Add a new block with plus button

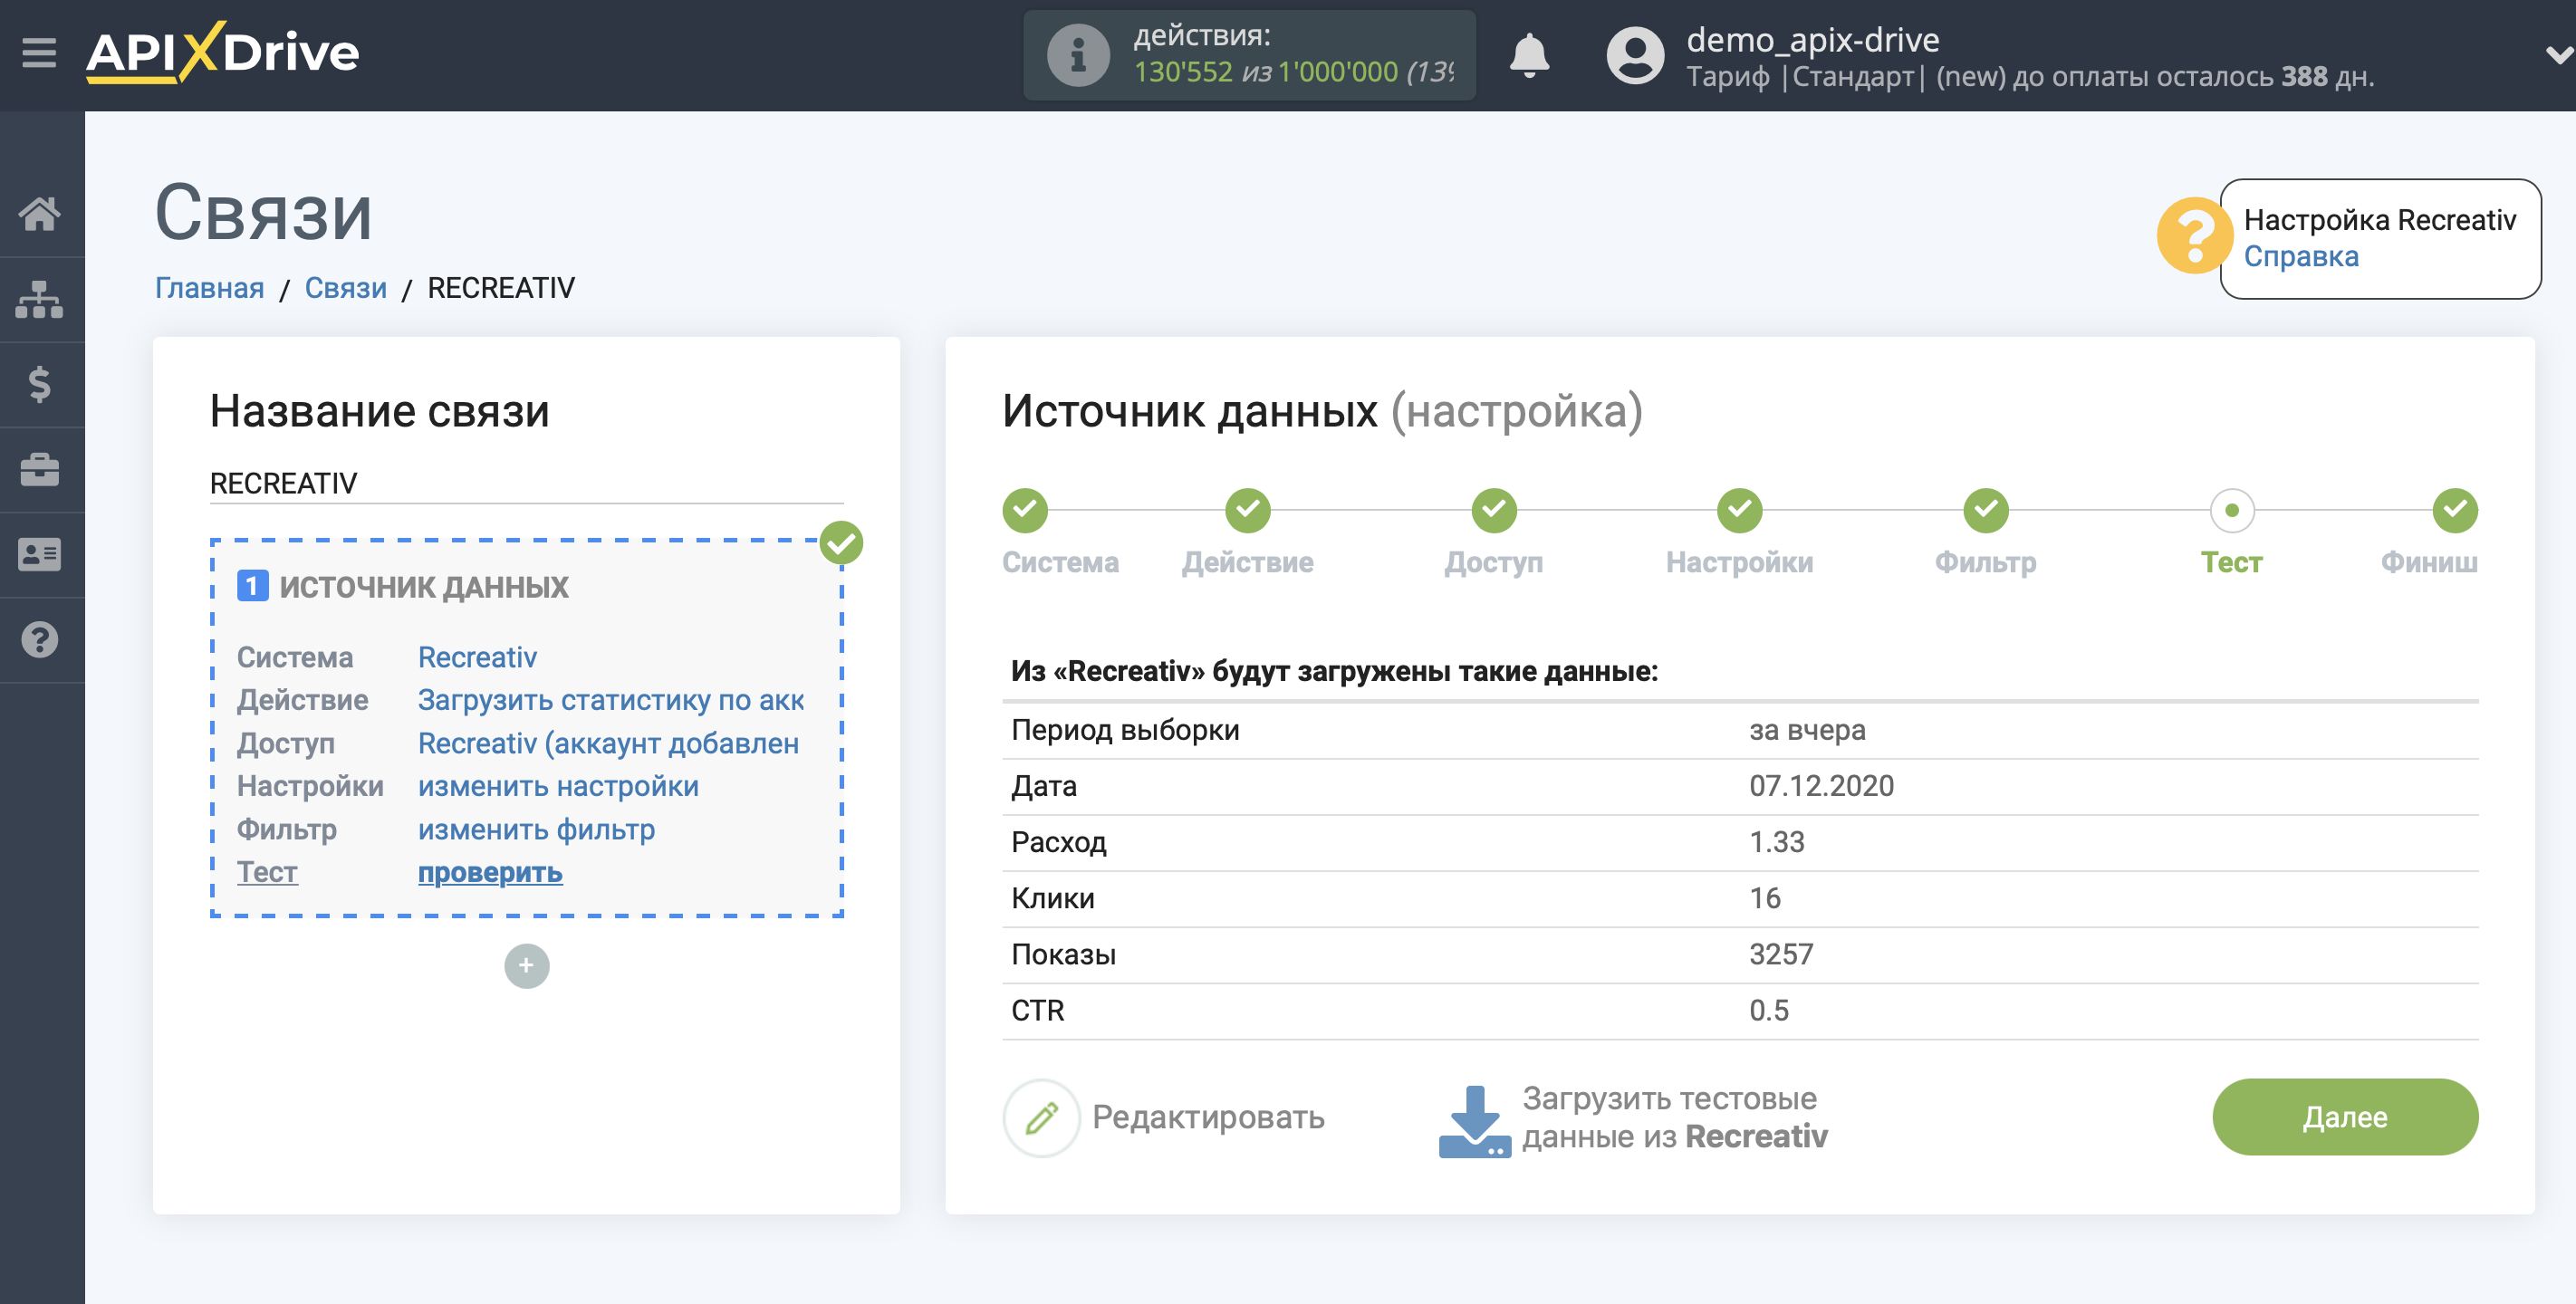(526, 966)
